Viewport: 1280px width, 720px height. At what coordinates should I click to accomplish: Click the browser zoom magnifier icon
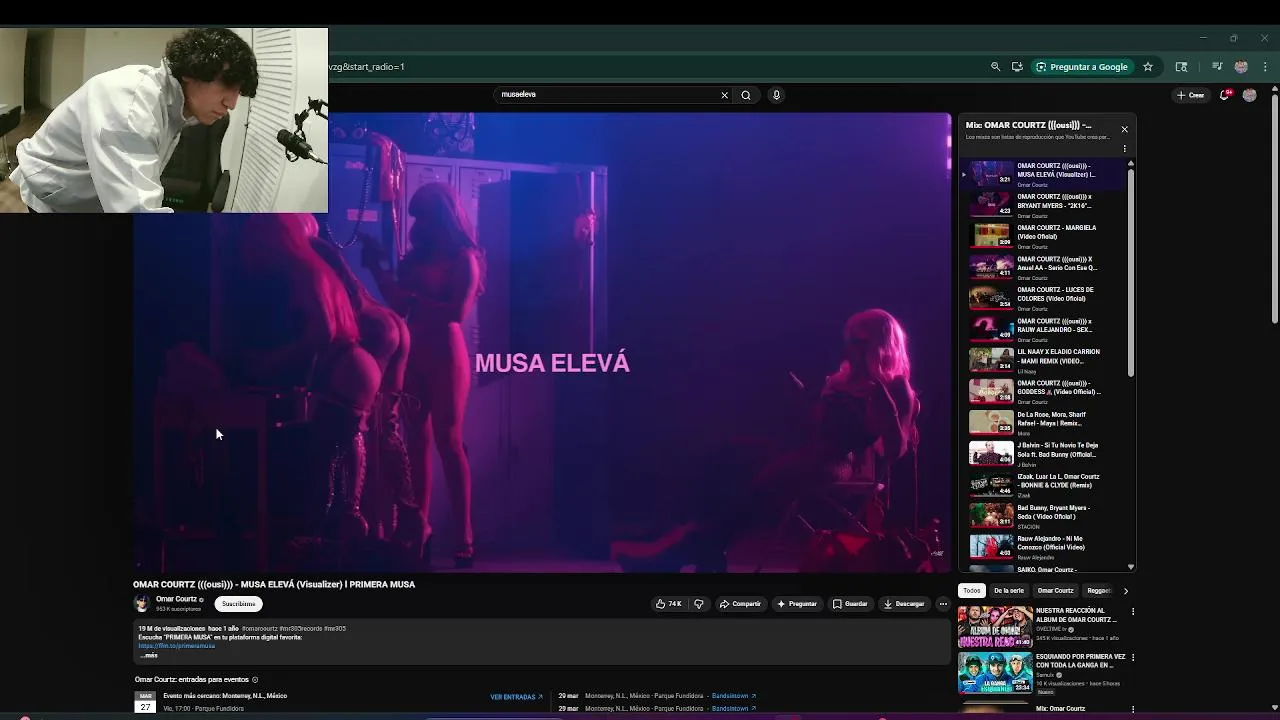coord(995,67)
